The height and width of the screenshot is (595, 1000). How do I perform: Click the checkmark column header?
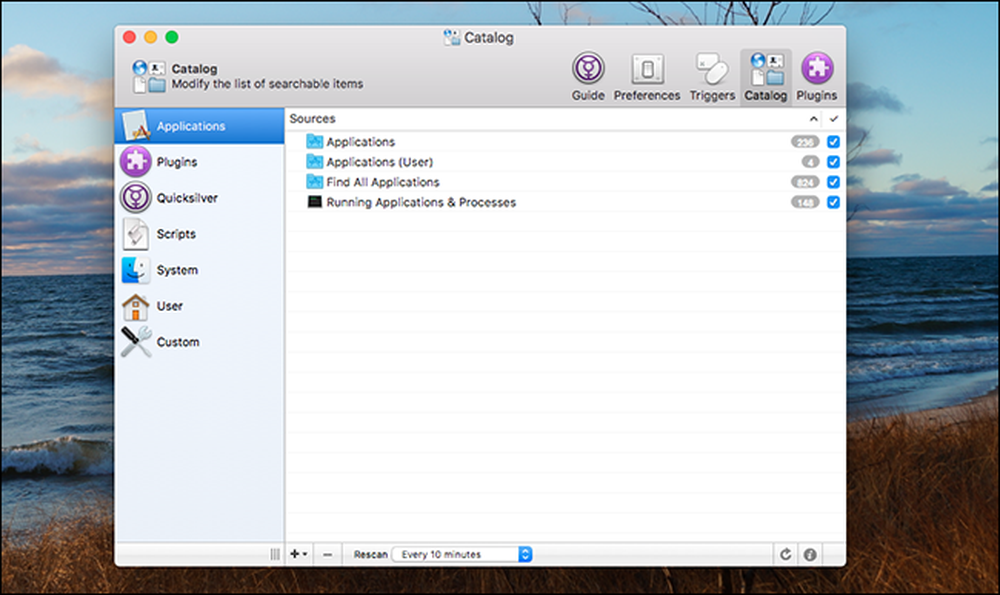coord(833,119)
